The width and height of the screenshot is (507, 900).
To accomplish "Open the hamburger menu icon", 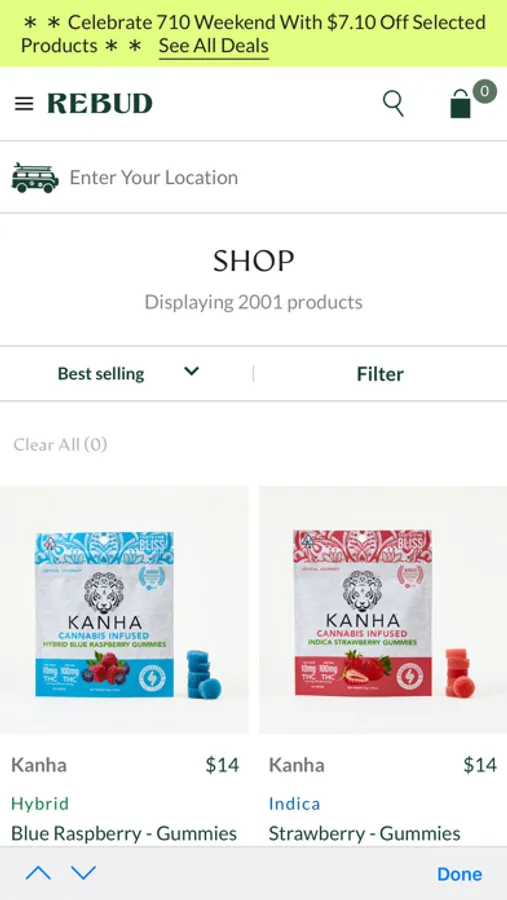I will (x=24, y=104).
